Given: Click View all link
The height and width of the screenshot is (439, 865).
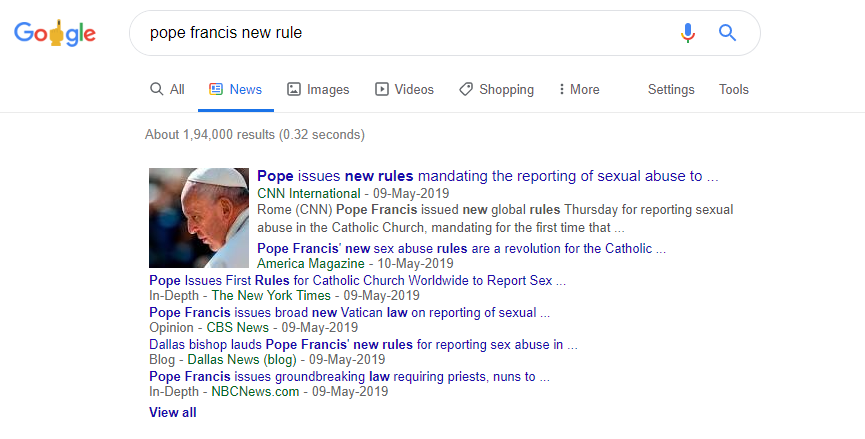Looking at the screenshot, I should 173,412.
